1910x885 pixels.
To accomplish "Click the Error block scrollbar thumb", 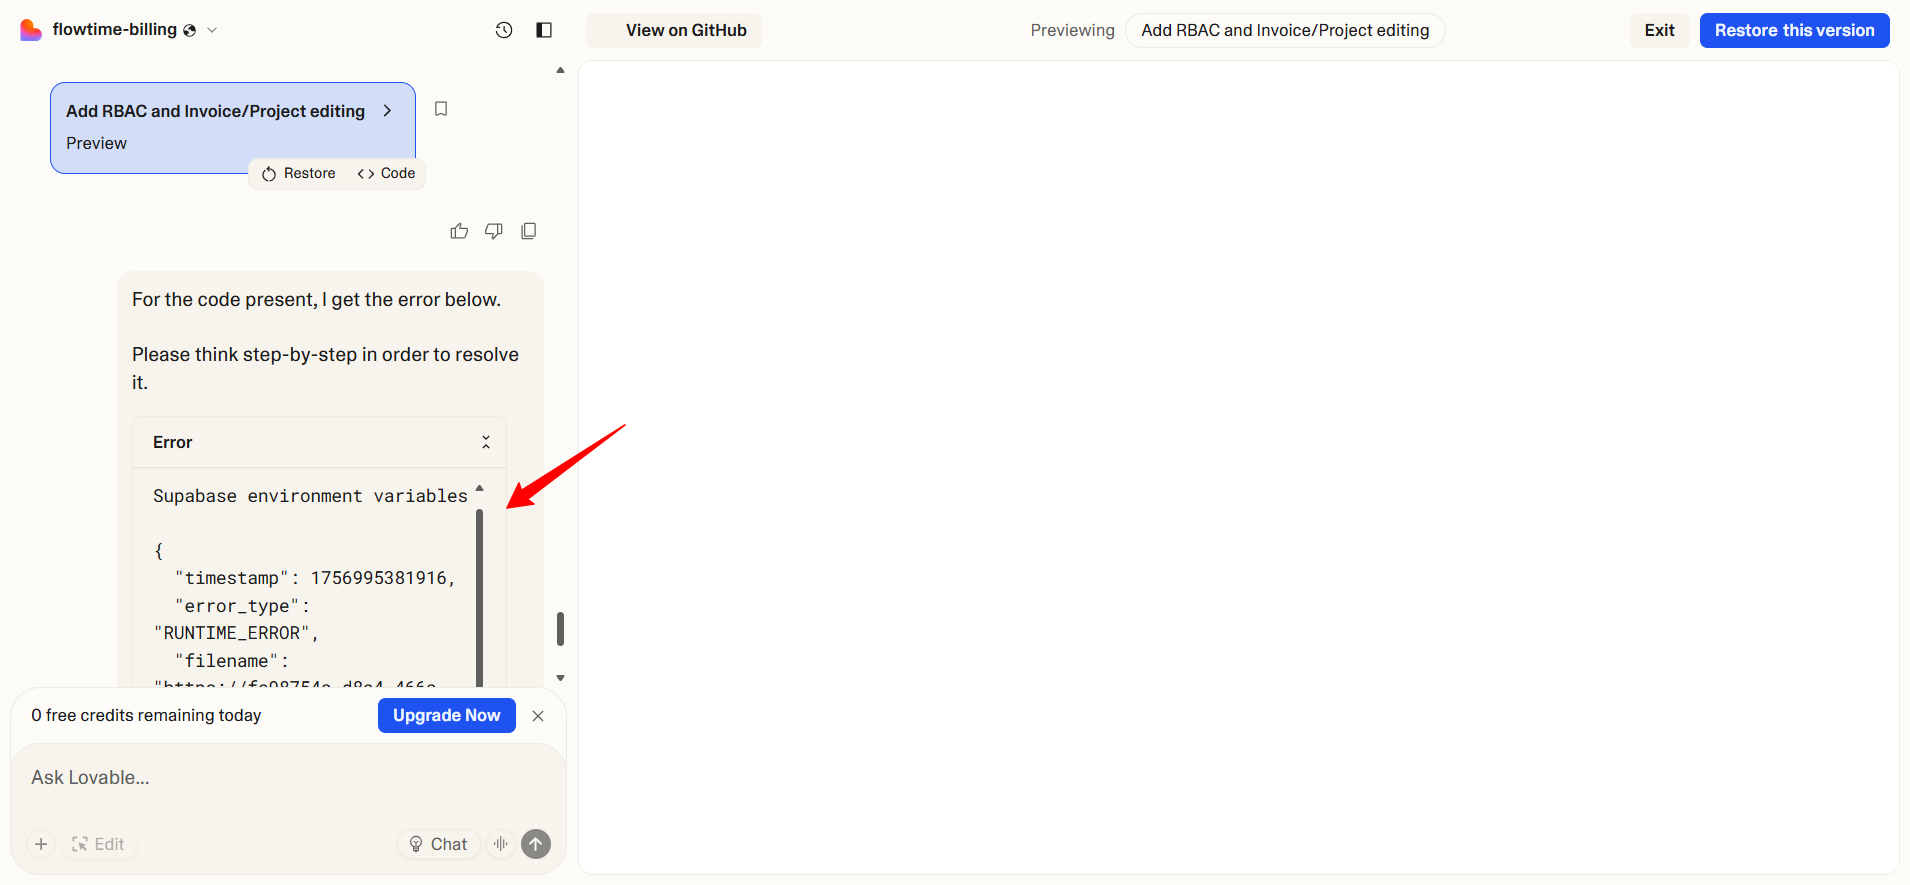I will coord(479,597).
